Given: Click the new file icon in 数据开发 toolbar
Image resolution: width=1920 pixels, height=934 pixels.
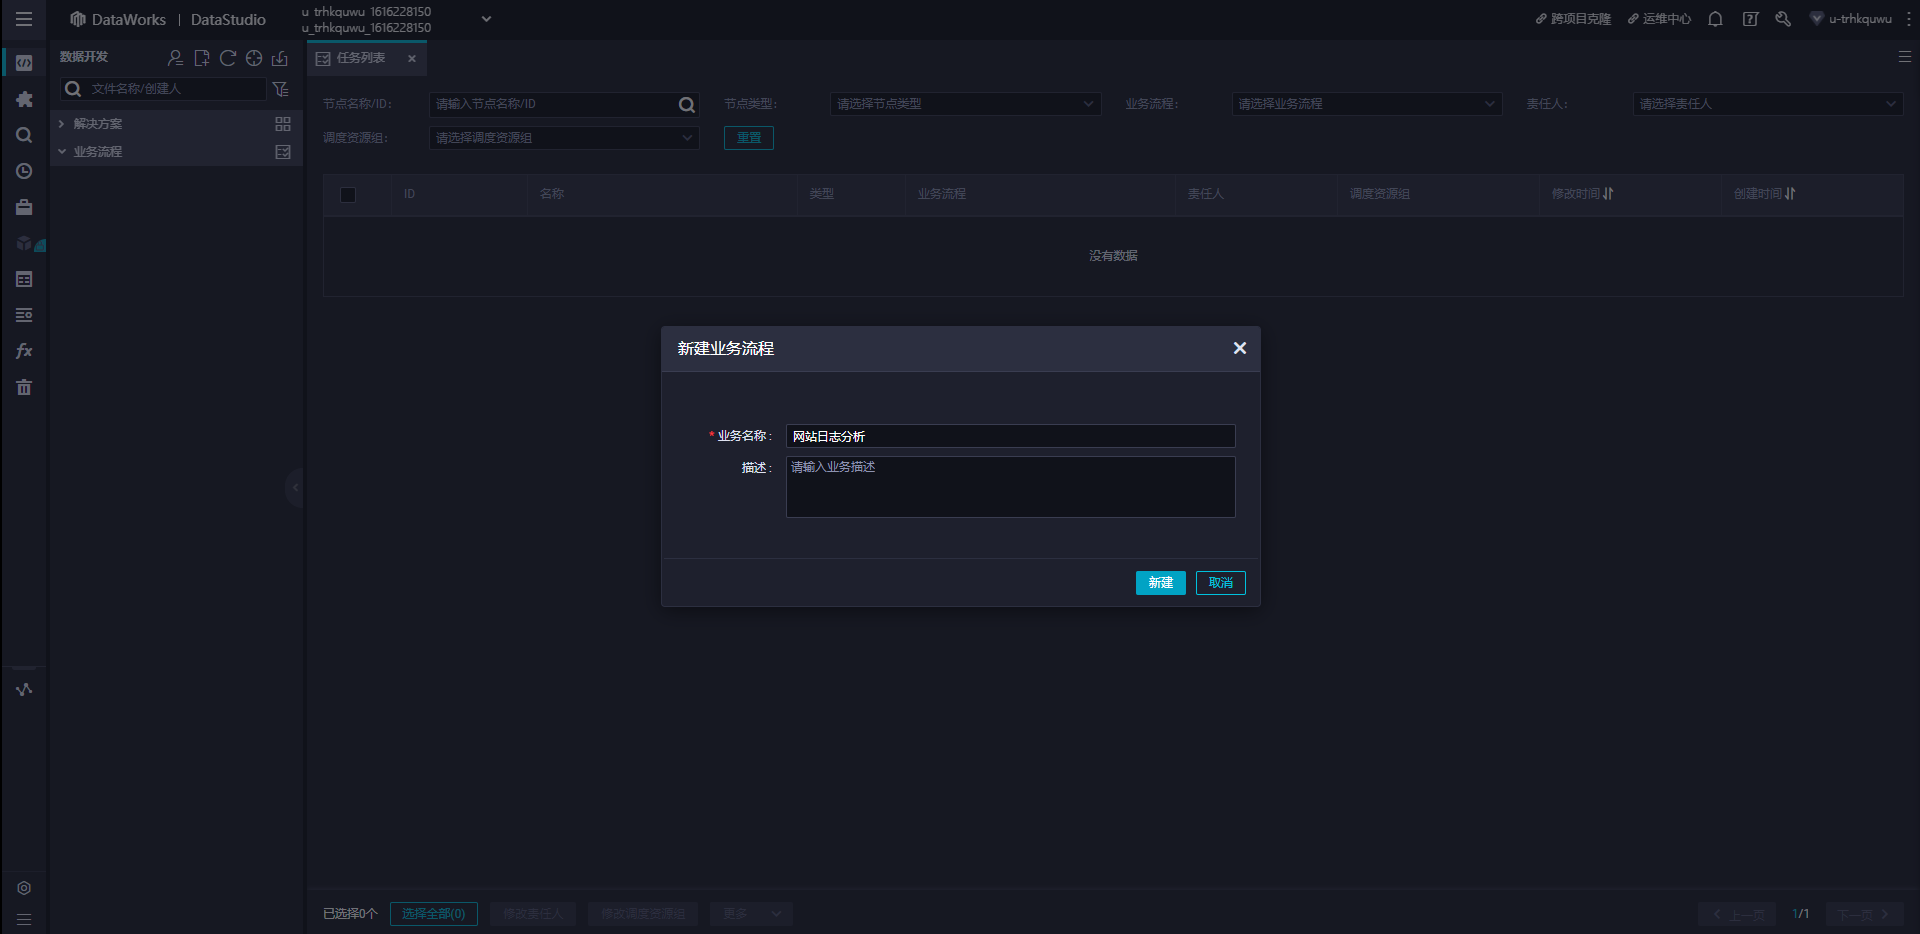Looking at the screenshot, I should tap(201, 58).
